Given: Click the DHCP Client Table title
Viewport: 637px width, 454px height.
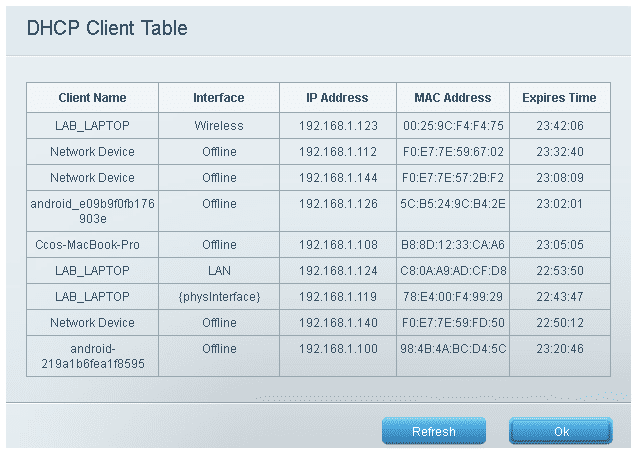Looking at the screenshot, I should [x=106, y=28].
